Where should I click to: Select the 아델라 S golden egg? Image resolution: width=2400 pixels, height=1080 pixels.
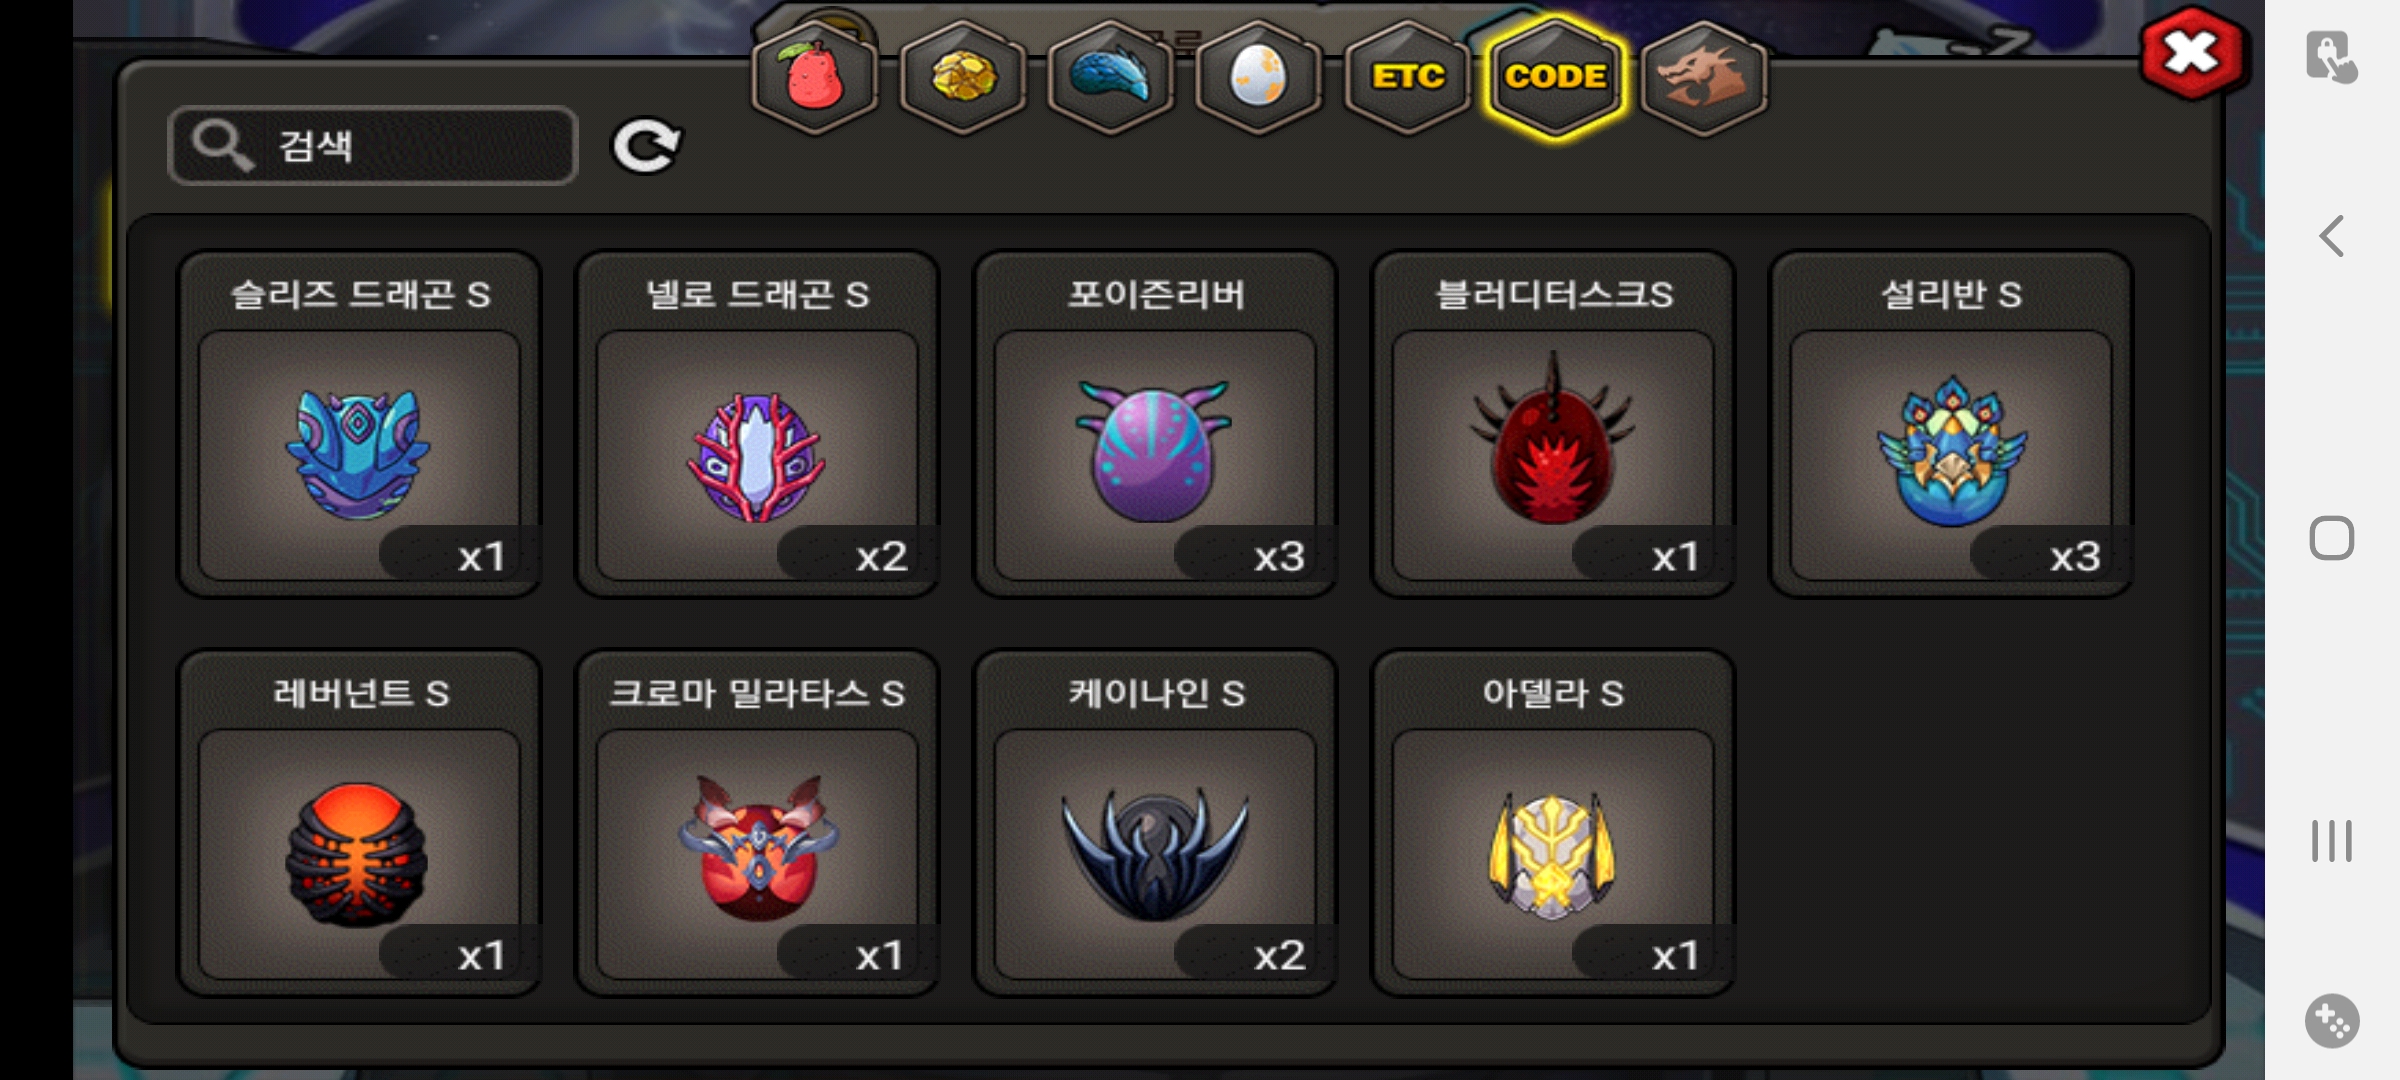tap(1553, 823)
